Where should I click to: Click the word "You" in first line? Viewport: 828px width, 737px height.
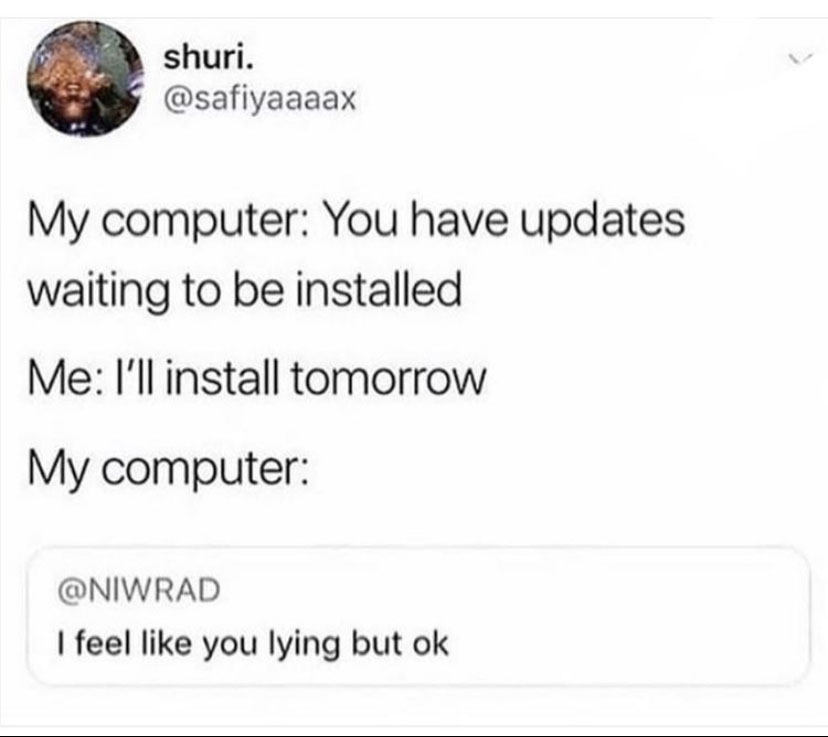[x=361, y=219]
